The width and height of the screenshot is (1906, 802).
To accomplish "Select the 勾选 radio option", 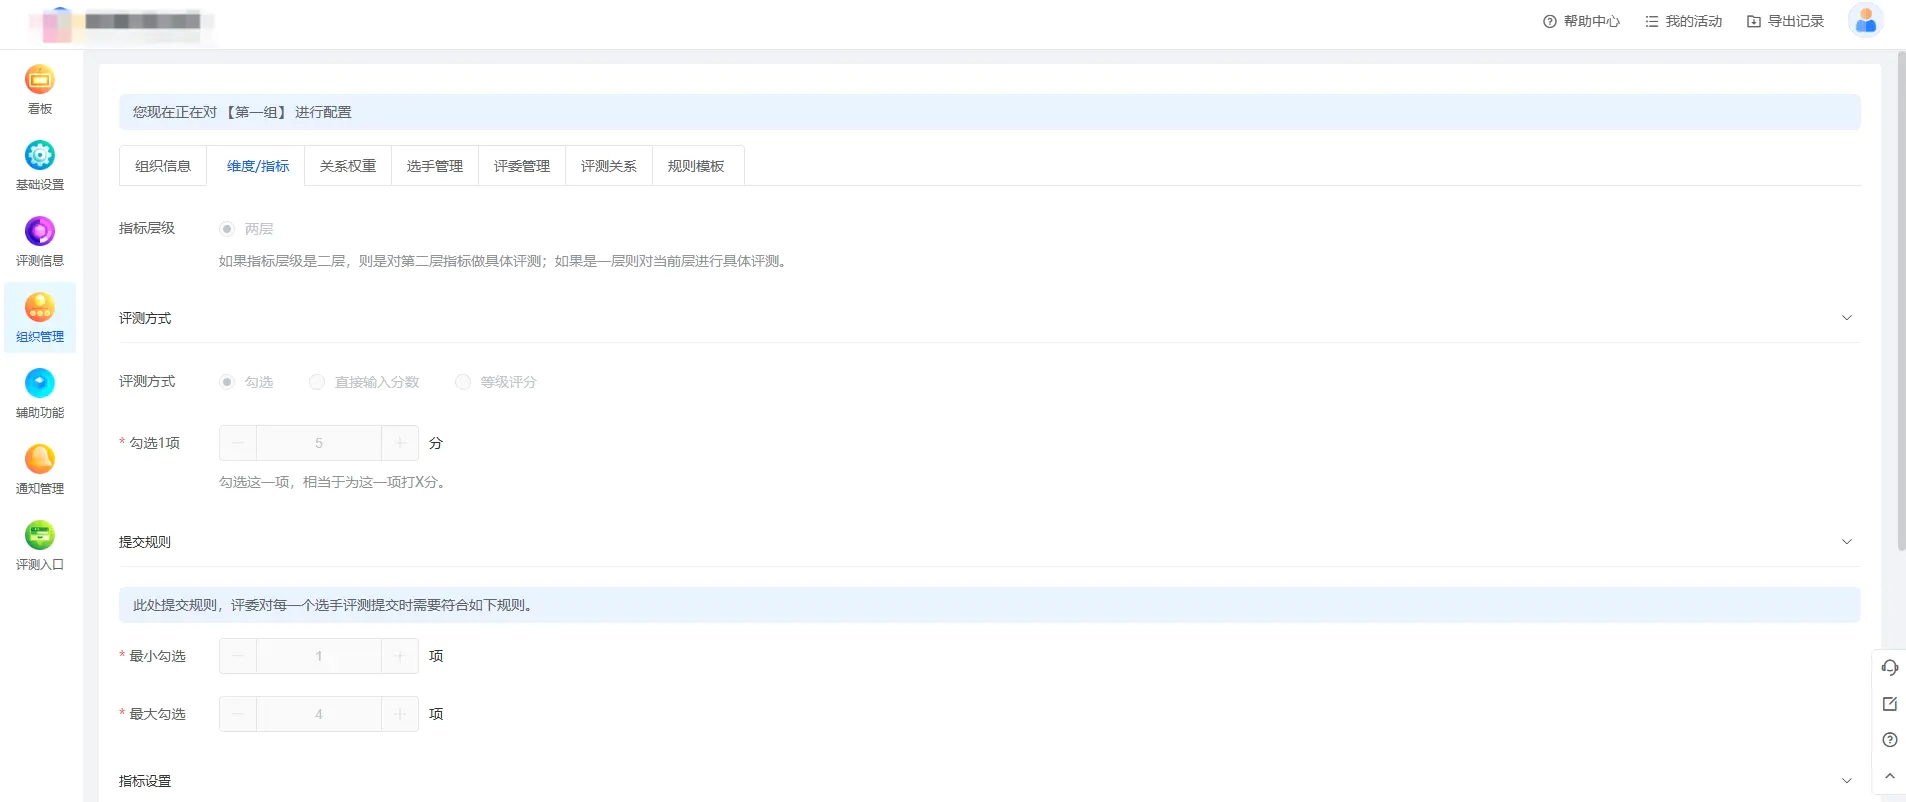I will tap(227, 382).
